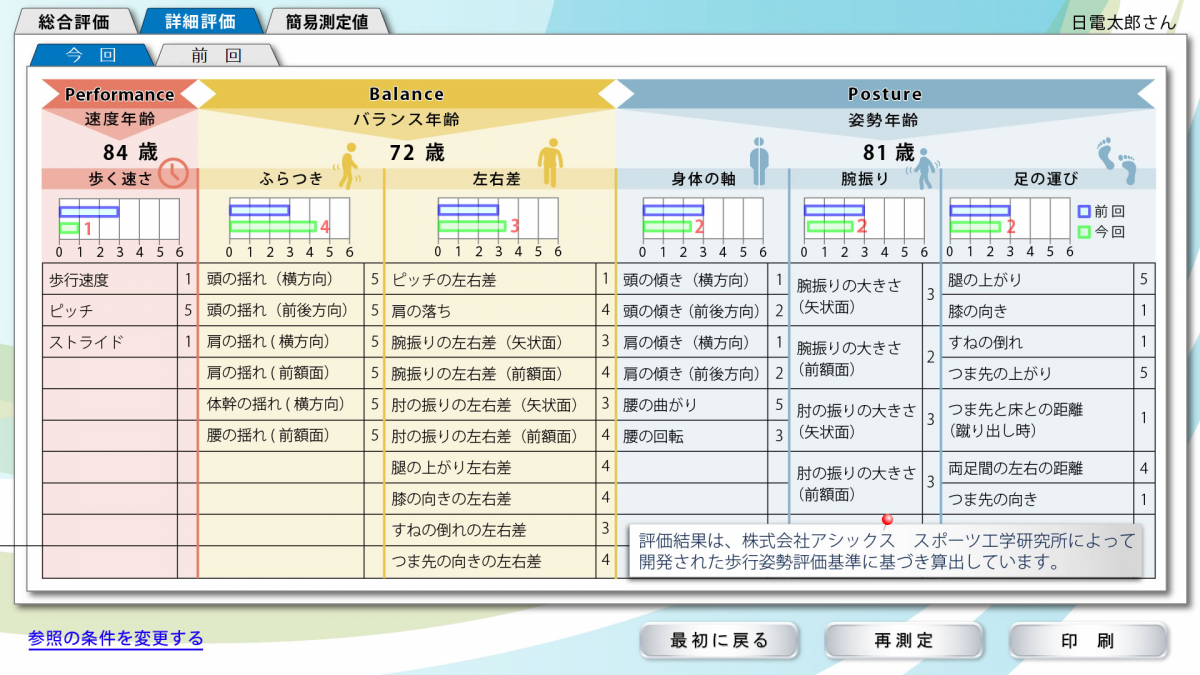Click 肩の傾き（横方向） row
This screenshot has height=675, width=1200.
click(x=702, y=342)
